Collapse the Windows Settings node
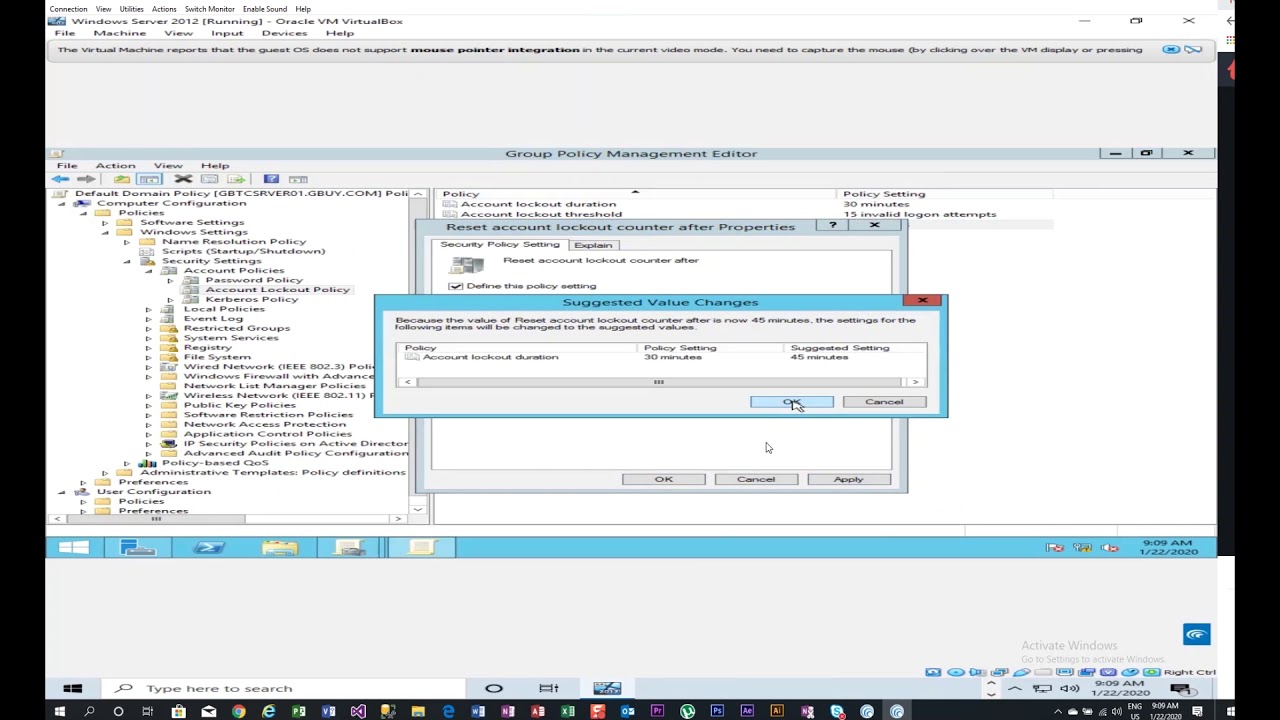This screenshot has width=1280, height=720. 105,232
